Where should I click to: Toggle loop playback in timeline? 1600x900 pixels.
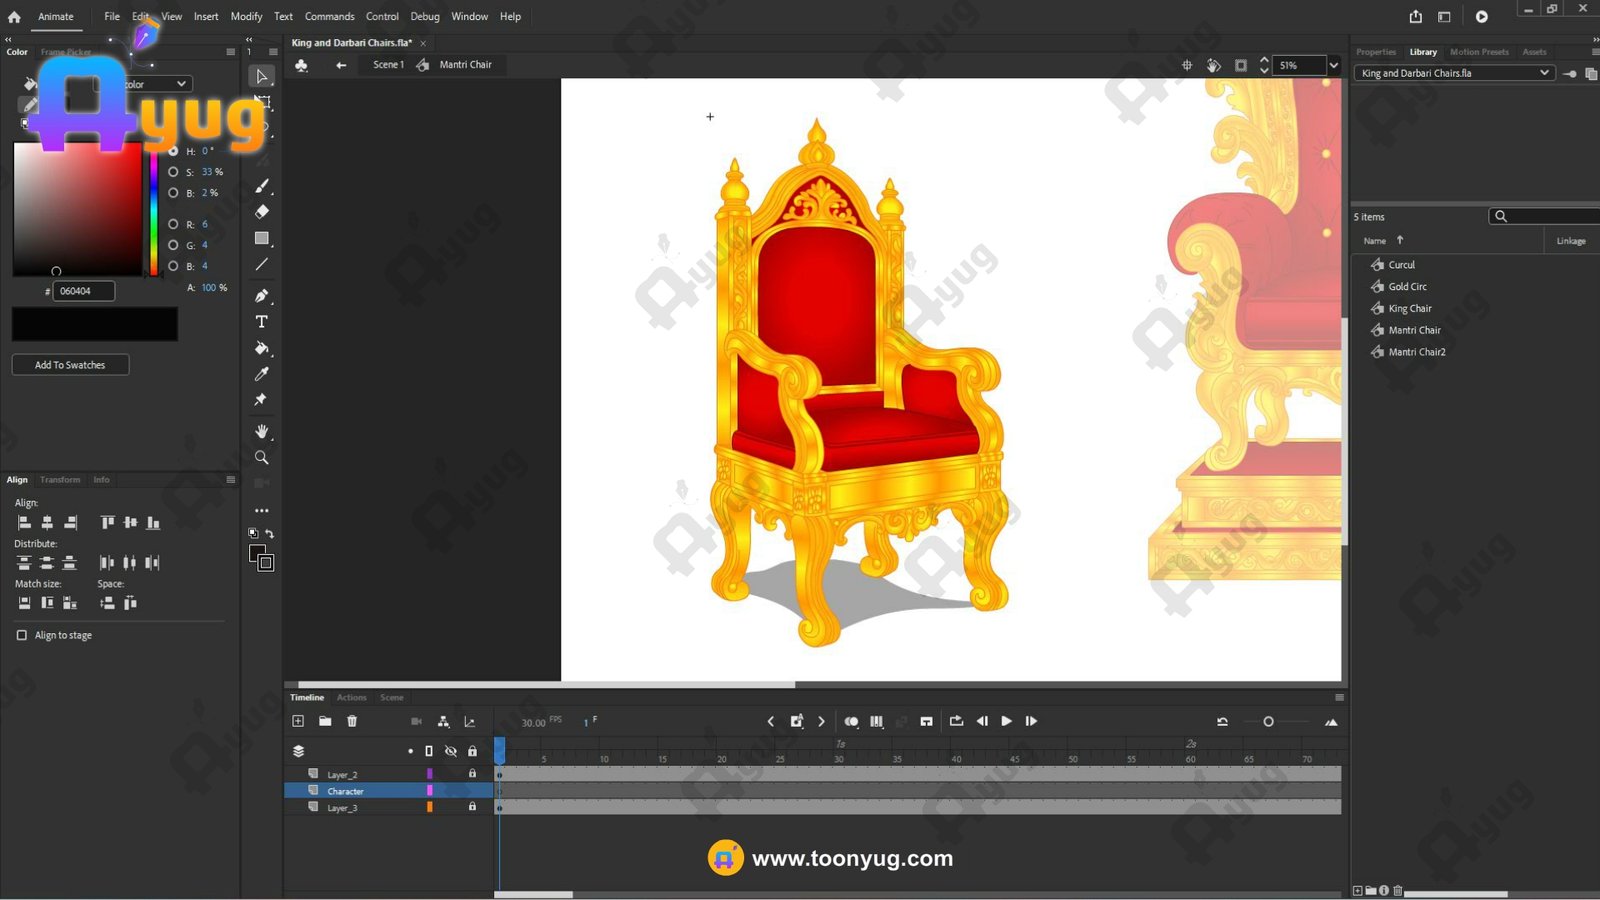pos(956,721)
